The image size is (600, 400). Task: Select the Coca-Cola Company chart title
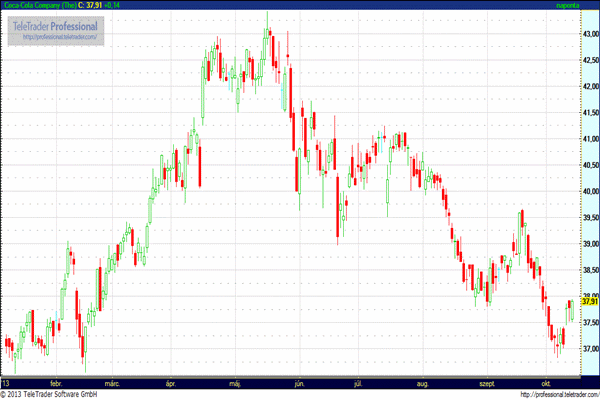point(36,5)
